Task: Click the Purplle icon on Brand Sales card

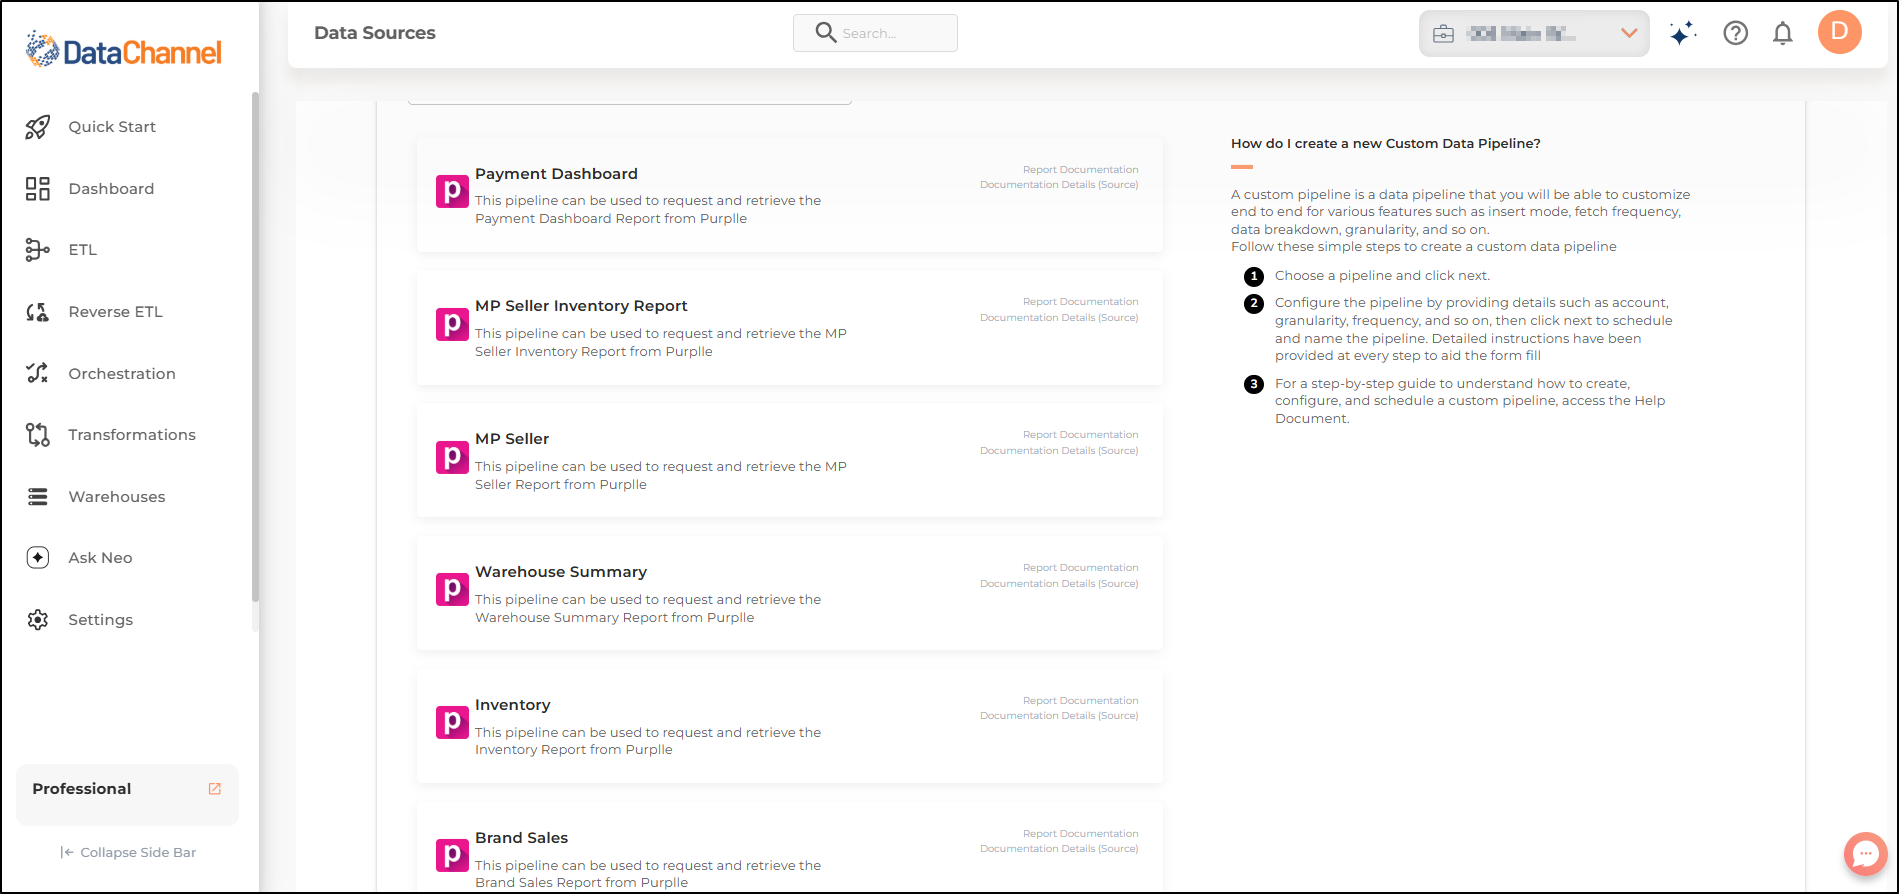Action: pyautogui.click(x=452, y=855)
